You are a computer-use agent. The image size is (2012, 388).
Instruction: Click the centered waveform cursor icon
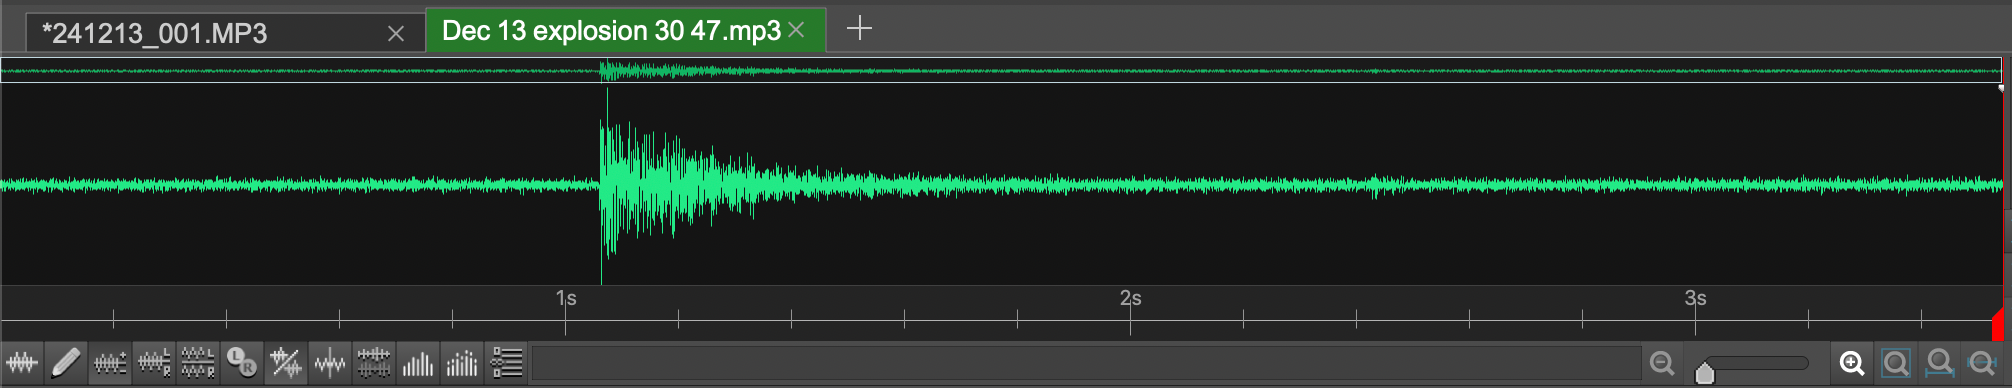click(329, 363)
